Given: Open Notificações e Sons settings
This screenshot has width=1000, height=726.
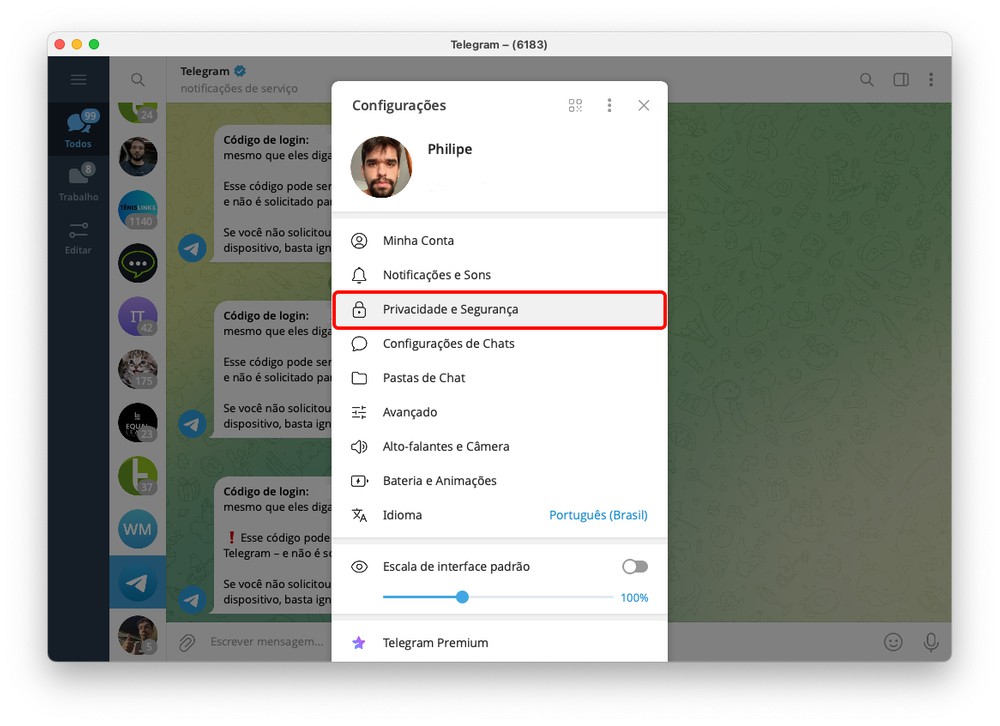Looking at the screenshot, I should pos(437,275).
